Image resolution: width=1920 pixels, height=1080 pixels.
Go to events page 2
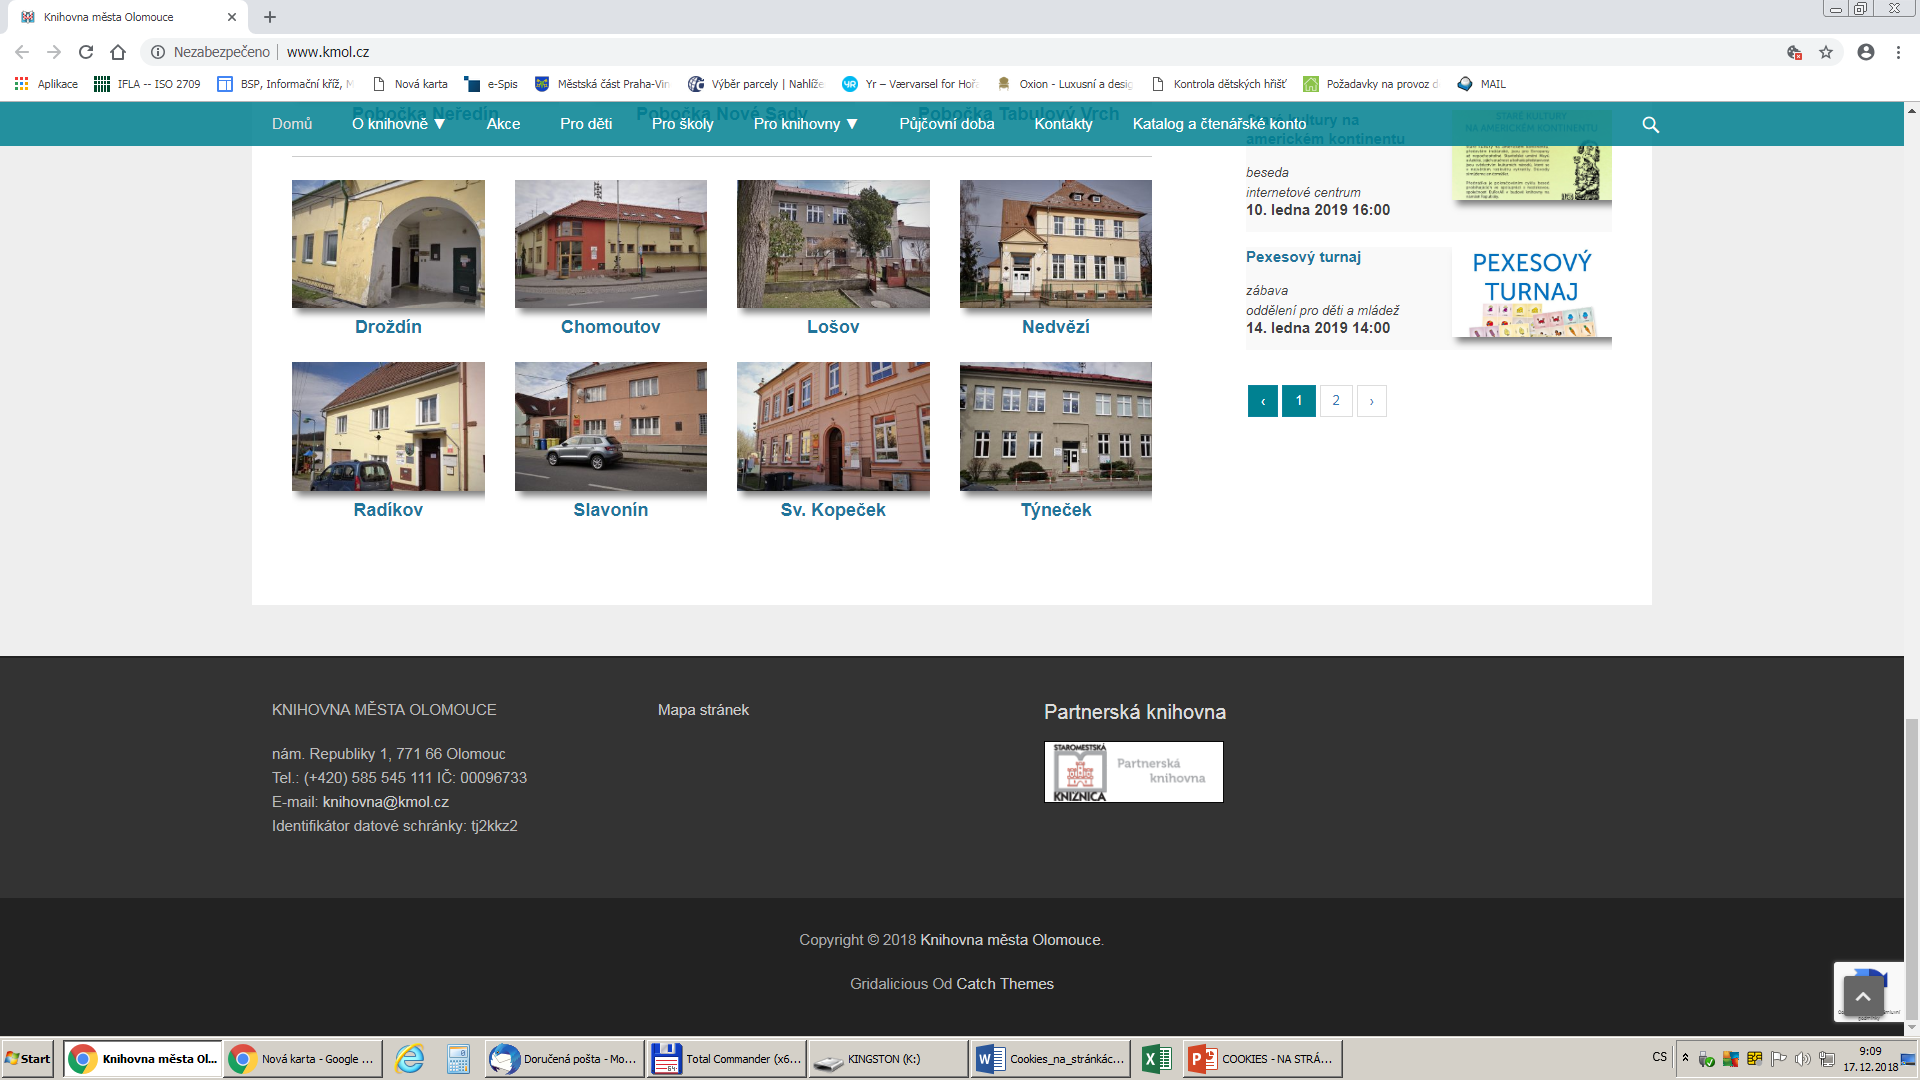pos(1336,401)
